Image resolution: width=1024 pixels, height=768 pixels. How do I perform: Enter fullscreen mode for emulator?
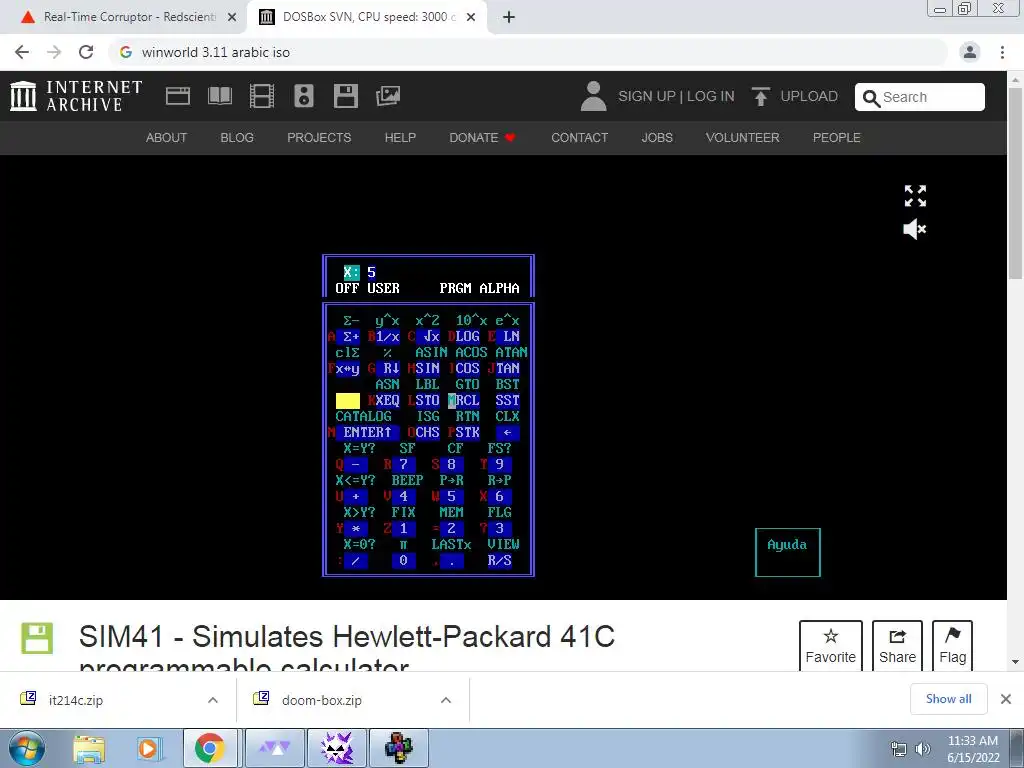click(915, 195)
